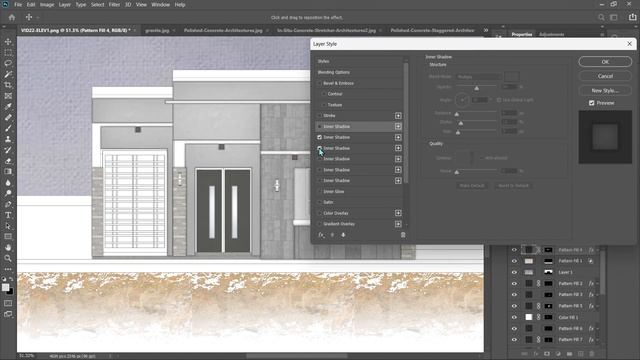Move effect down with the down arrow icon
This screenshot has width=640, height=360.
tap(343, 235)
